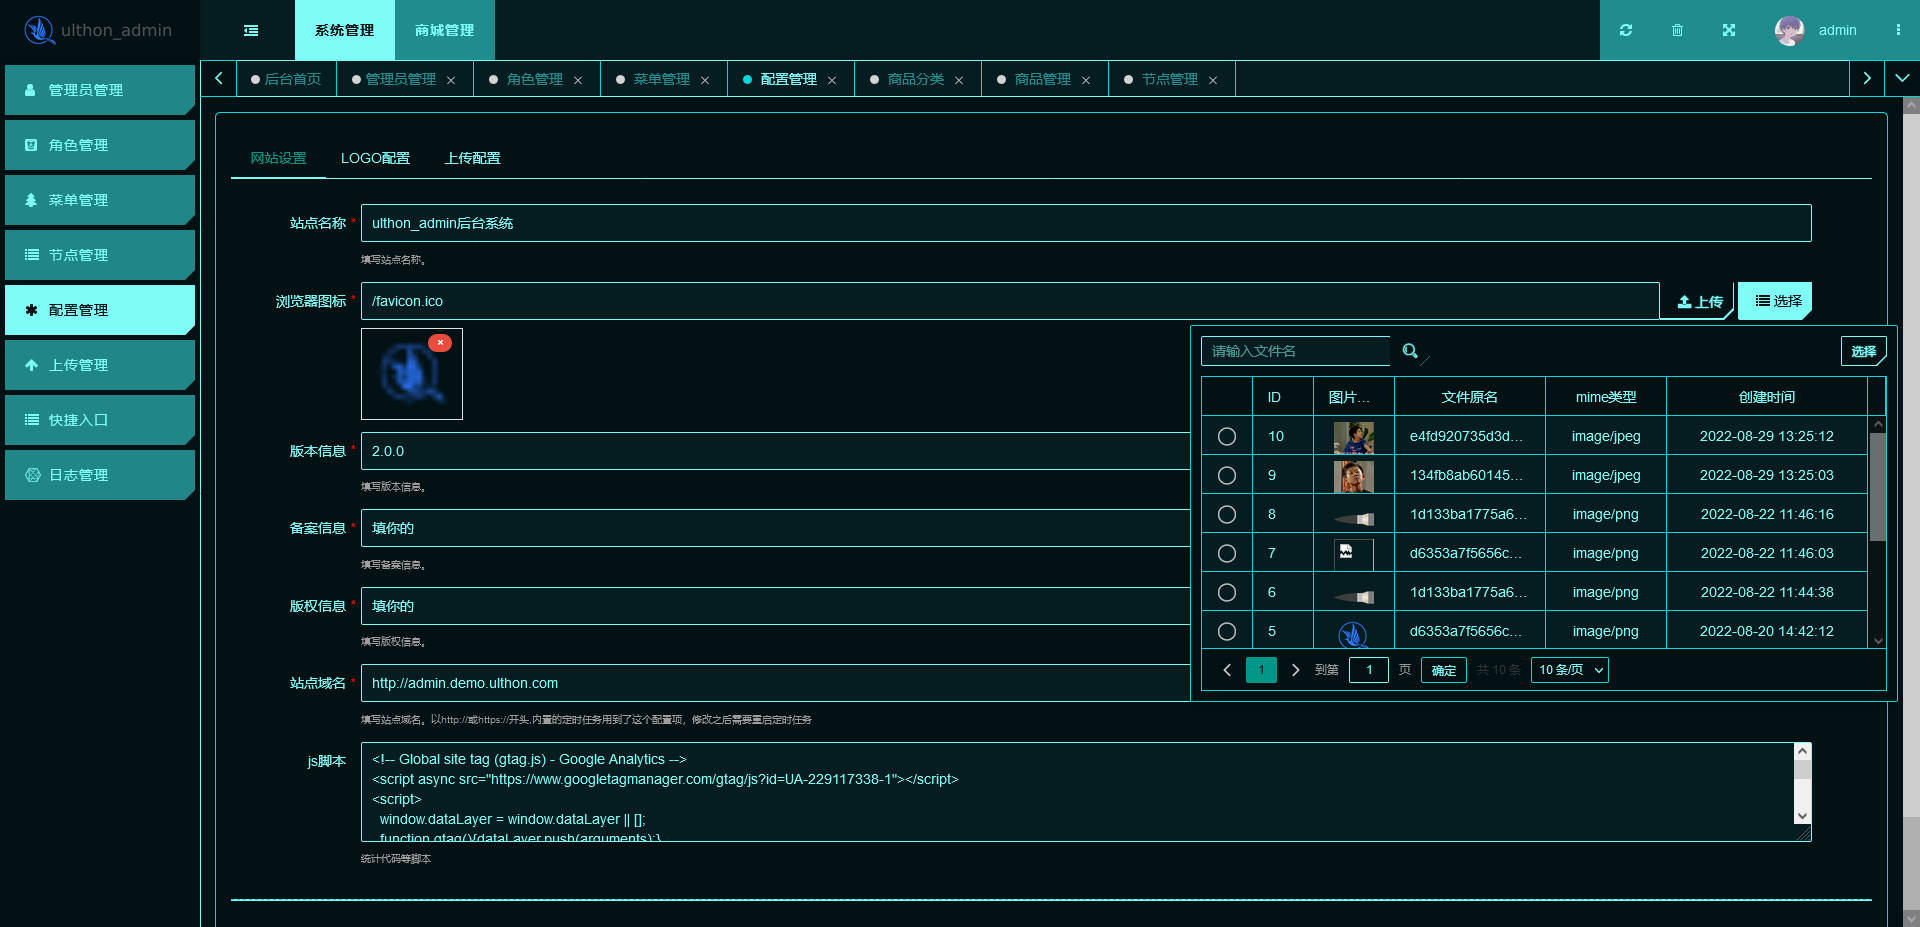Click 确定 in the pagination bar
Viewport: 1920px width, 927px height.
click(1444, 670)
